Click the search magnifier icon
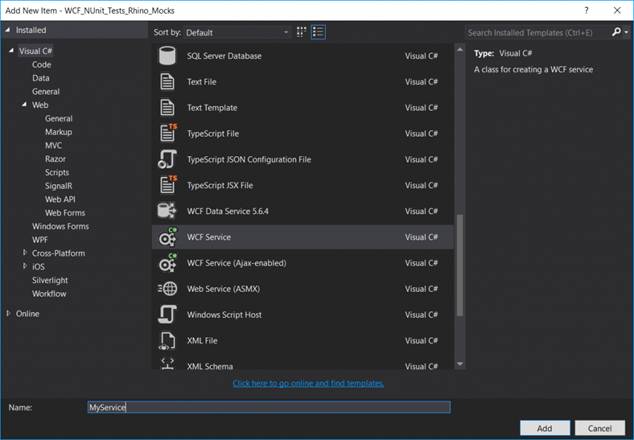The height and width of the screenshot is (440, 634). [x=616, y=32]
